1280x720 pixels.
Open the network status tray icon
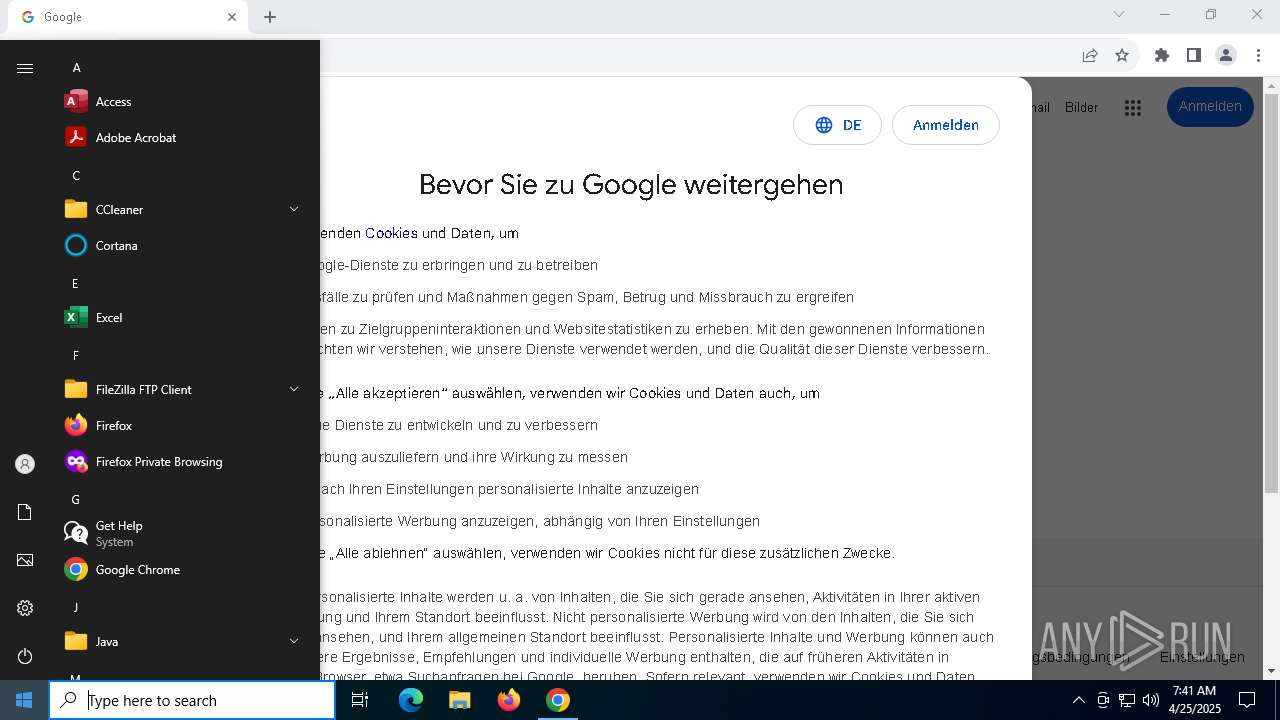pos(1127,700)
